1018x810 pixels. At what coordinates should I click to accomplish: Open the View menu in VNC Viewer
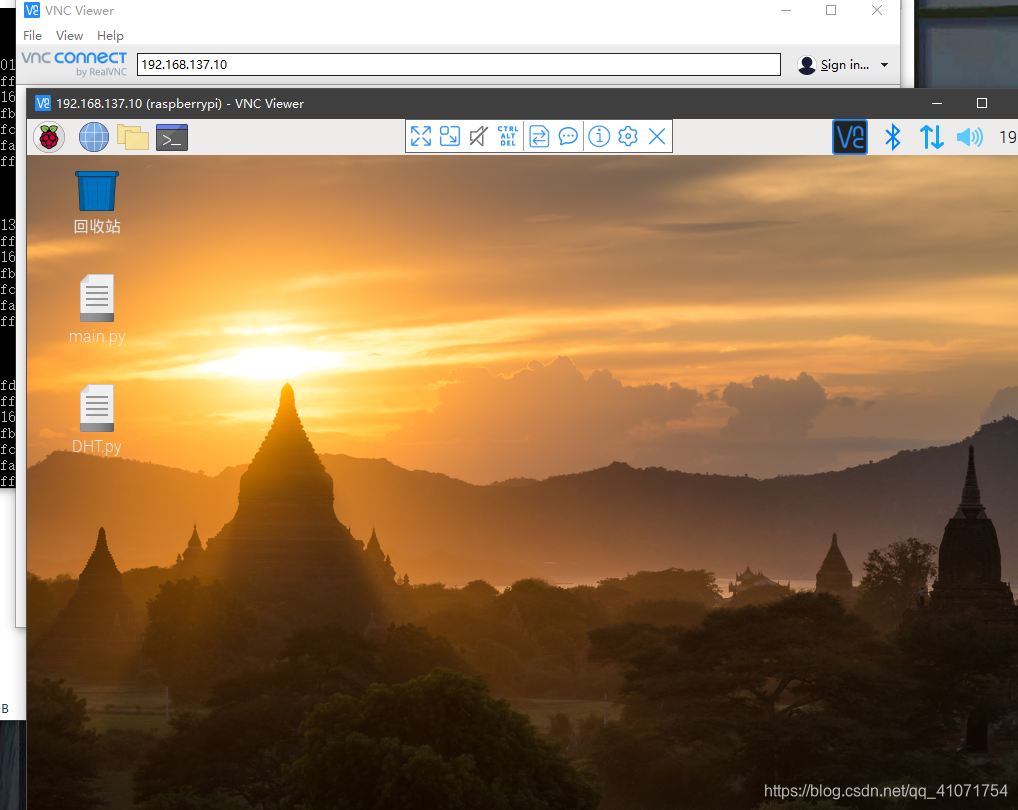(69, 36)
